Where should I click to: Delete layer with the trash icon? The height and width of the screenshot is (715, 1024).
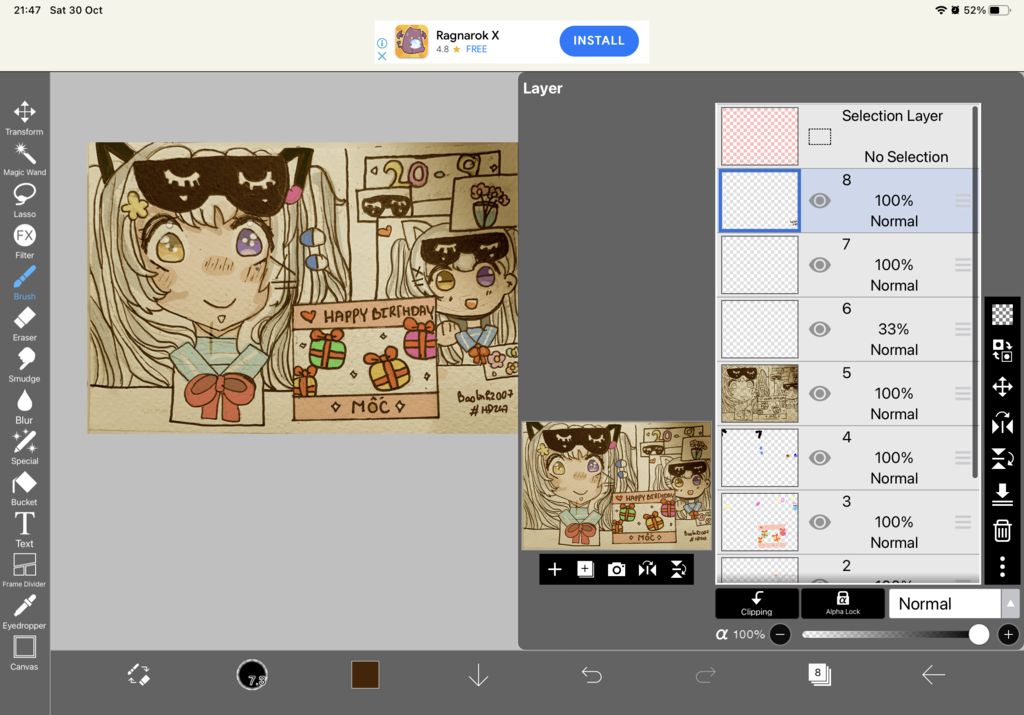coord(1002,530)
